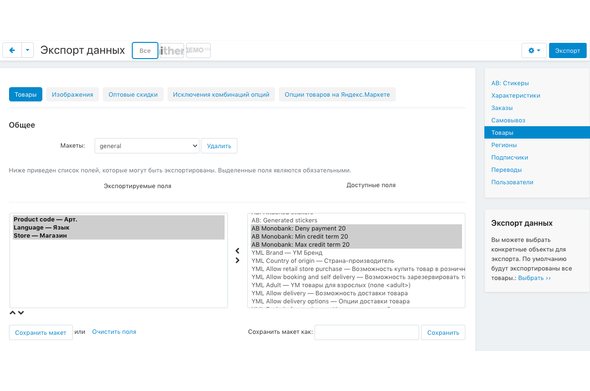This screenshot has width=590, height=391.
Task: Select the Все button near the title
Action: point(145,50)
